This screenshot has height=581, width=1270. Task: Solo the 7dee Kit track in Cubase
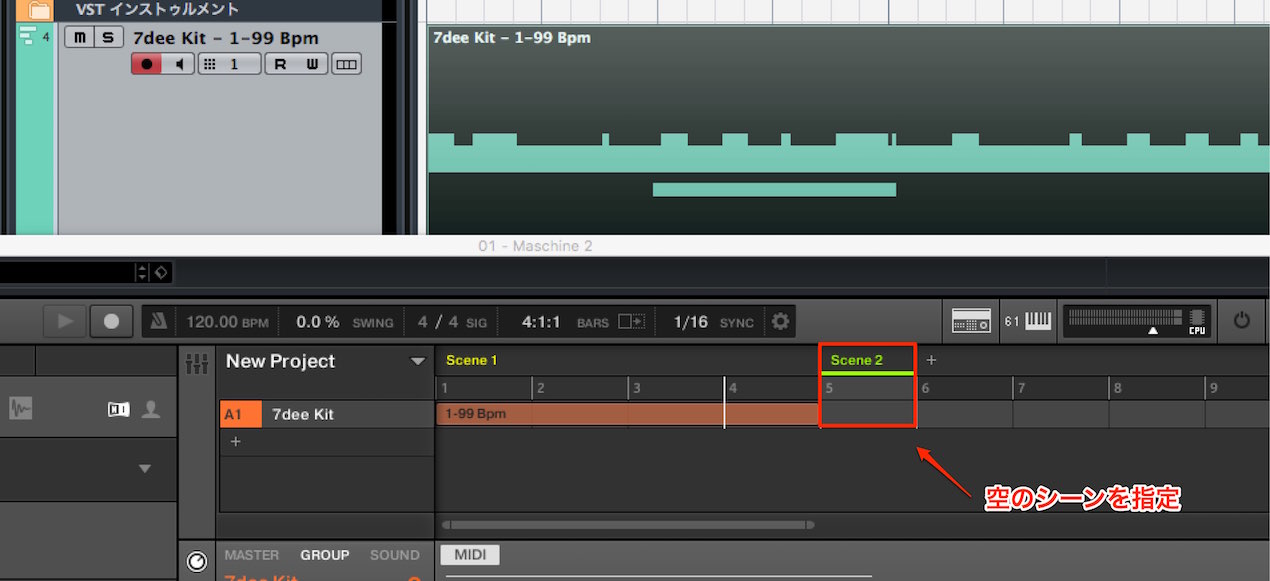coord(108,38)
